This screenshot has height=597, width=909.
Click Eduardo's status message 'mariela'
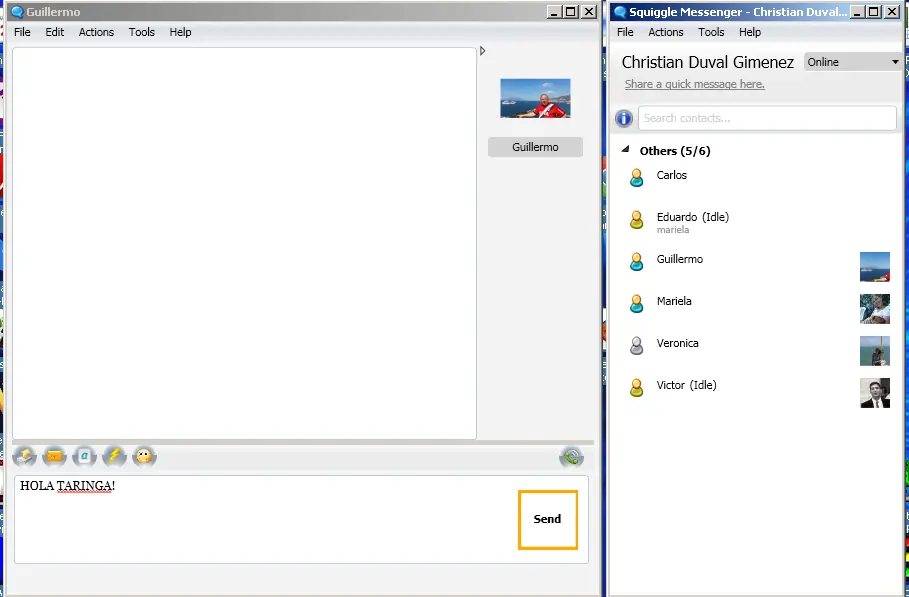(x=672, y=230)
